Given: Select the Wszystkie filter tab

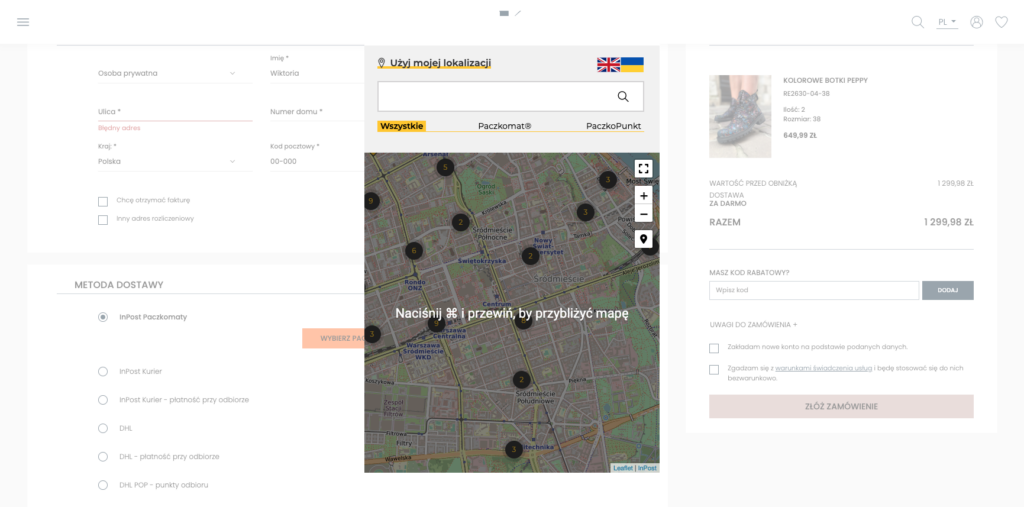Looking at the screenshot, I should pyautogui.click(x=402, y=126).
